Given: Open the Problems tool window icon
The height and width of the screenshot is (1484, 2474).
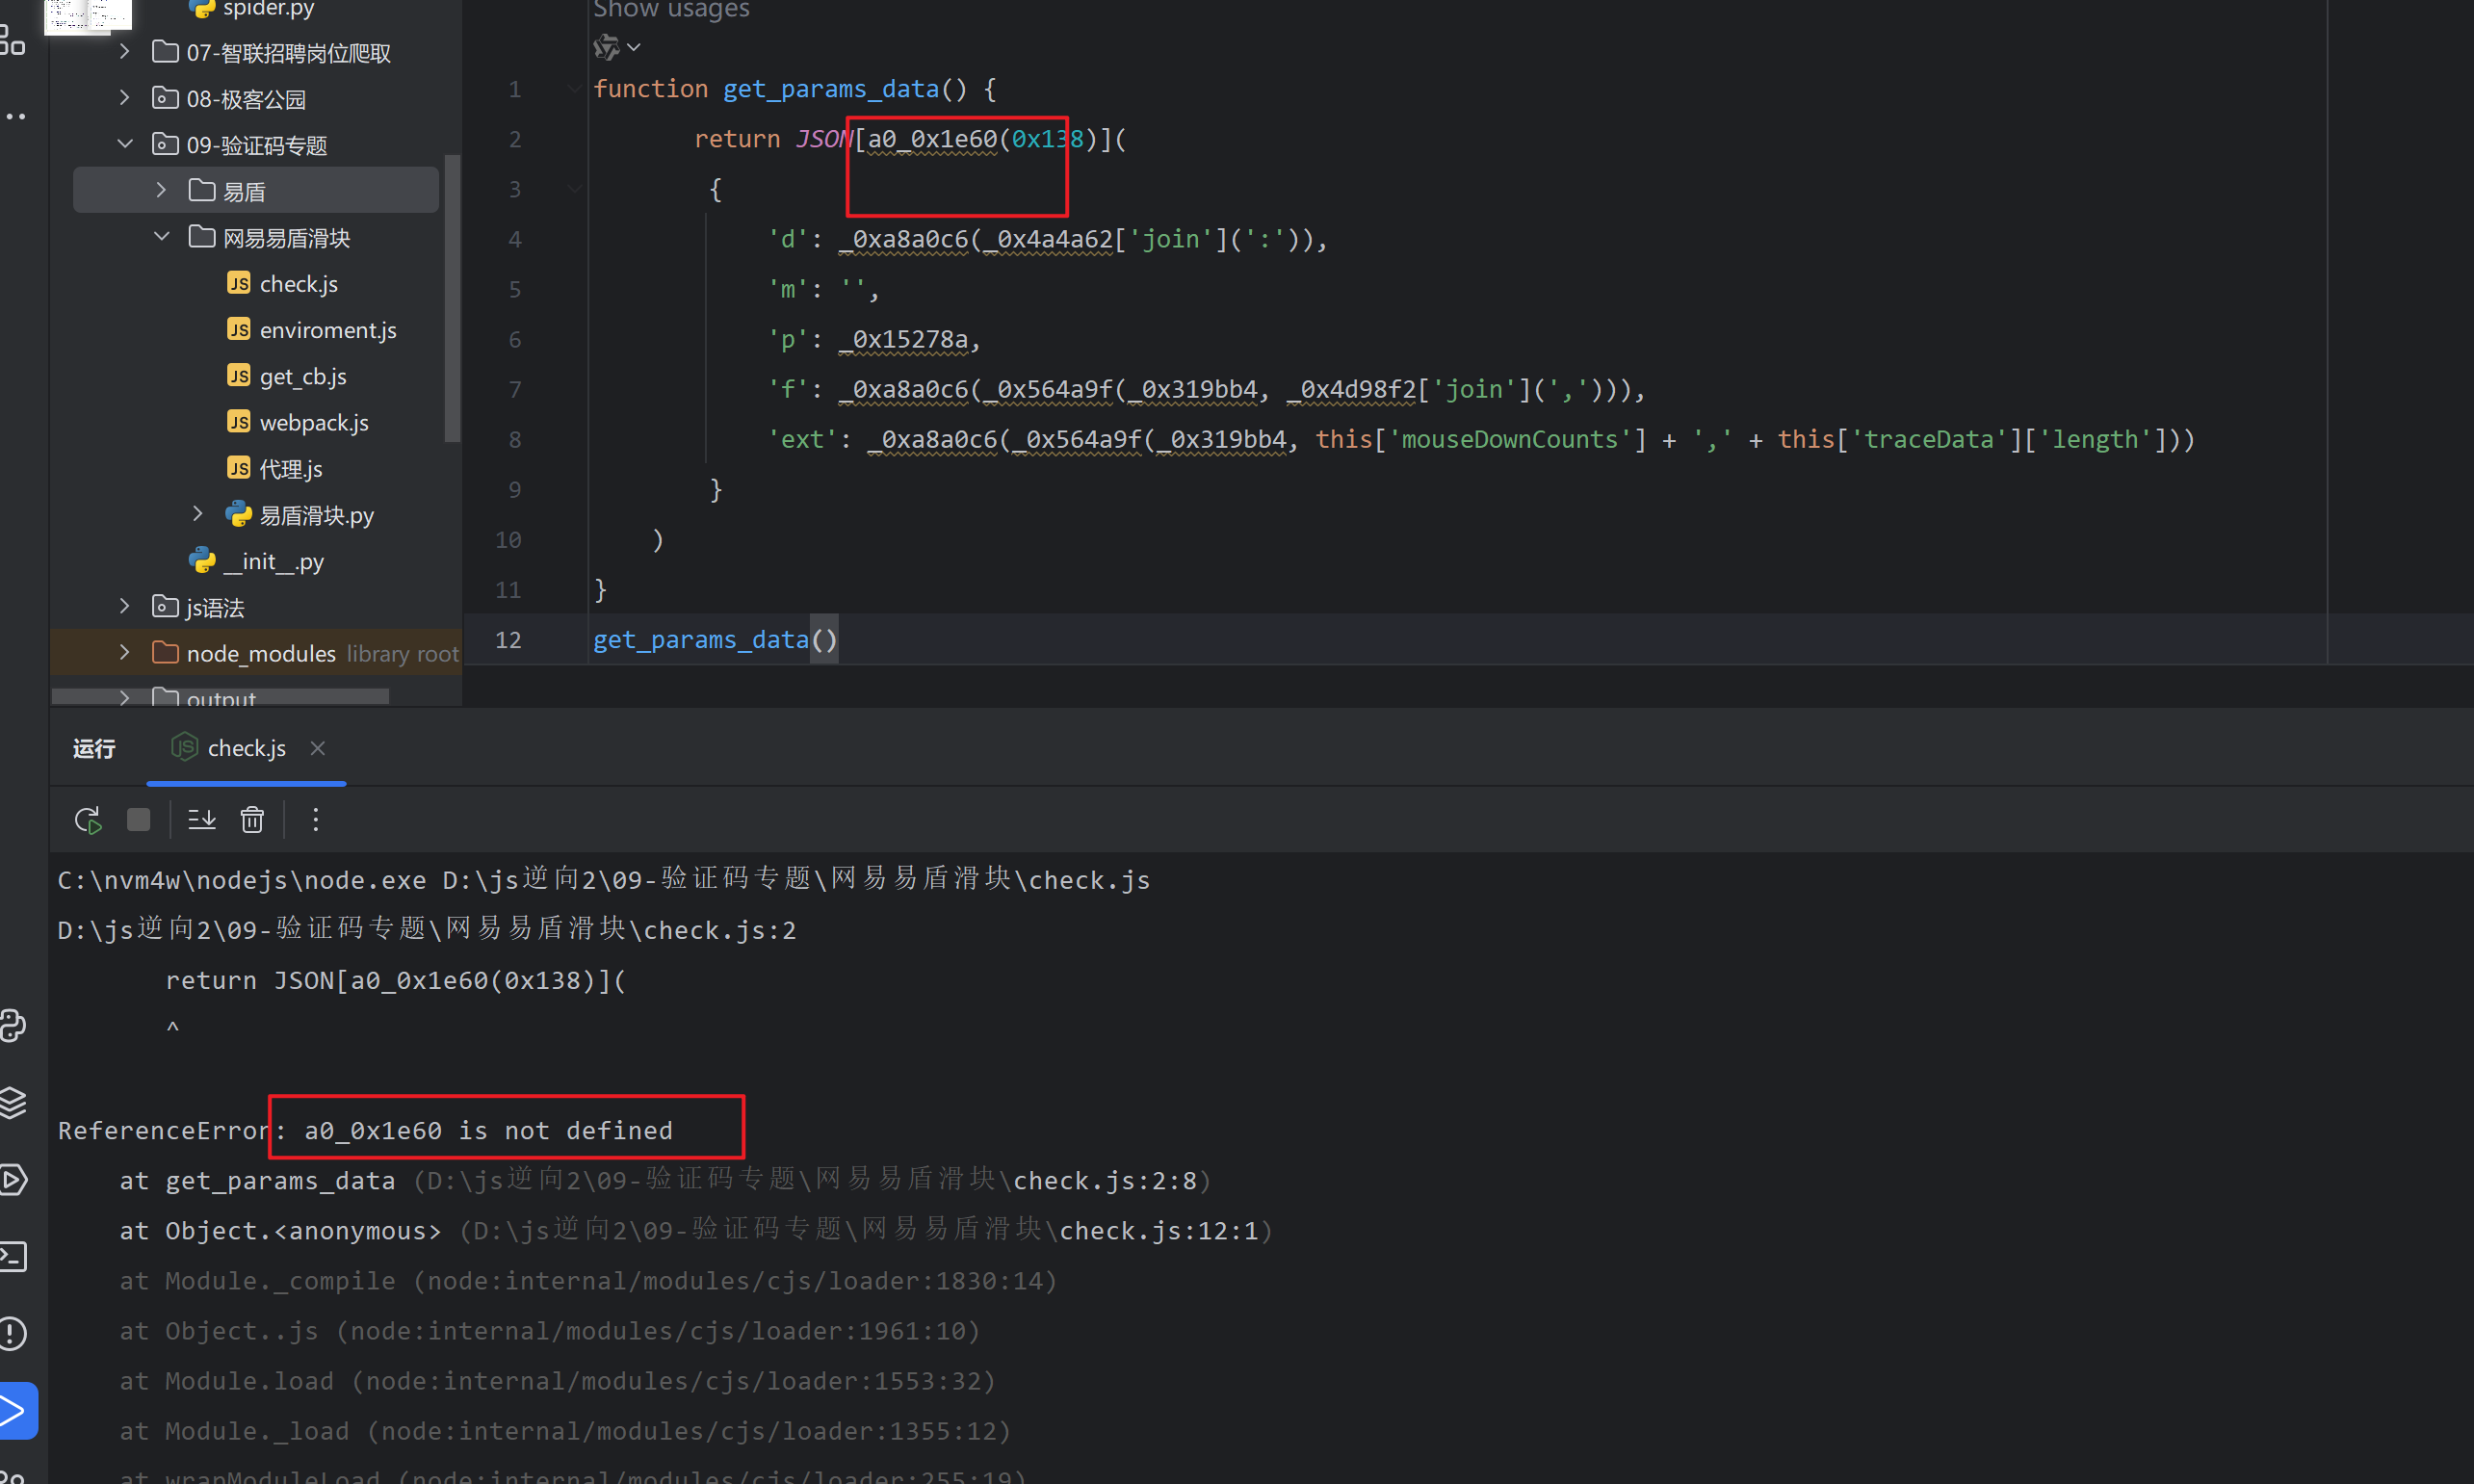Looking at the screenshot, I should [14, 1333].
